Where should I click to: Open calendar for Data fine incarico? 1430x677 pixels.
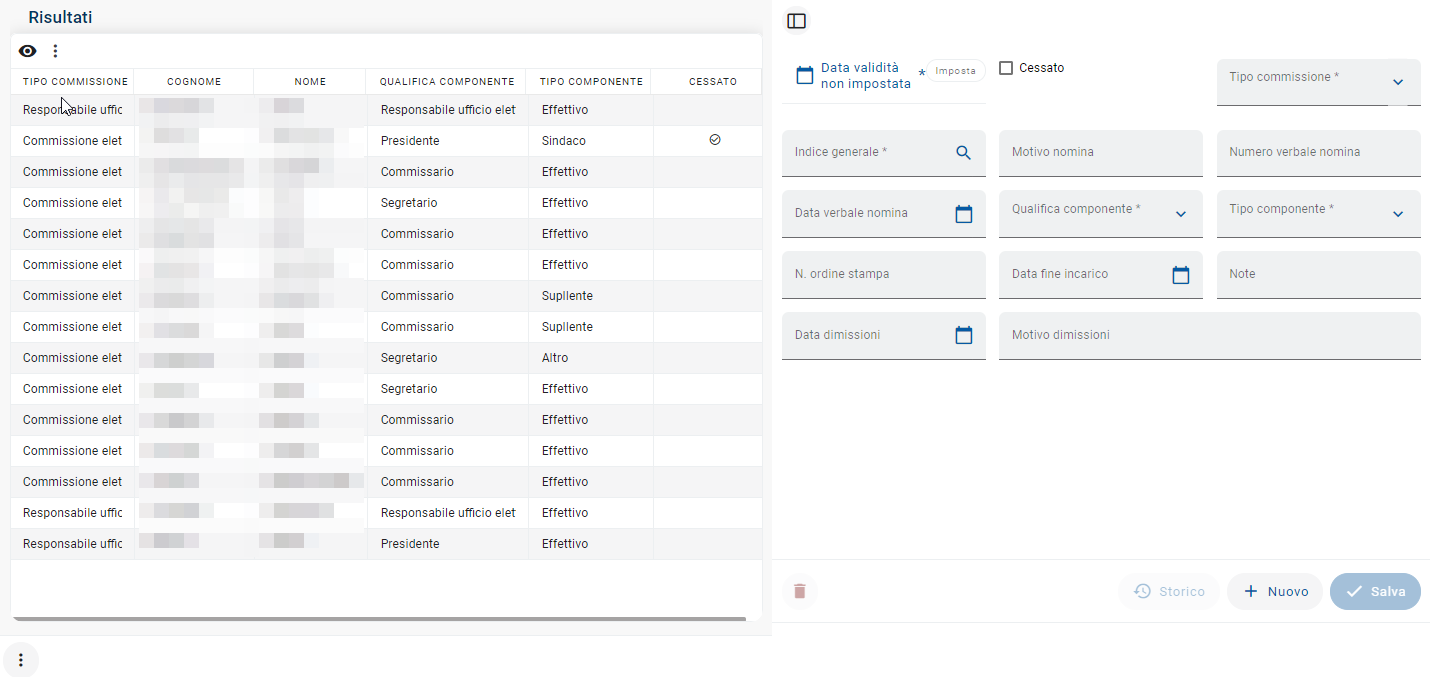pyautogui.click(x=1180, y=275)
